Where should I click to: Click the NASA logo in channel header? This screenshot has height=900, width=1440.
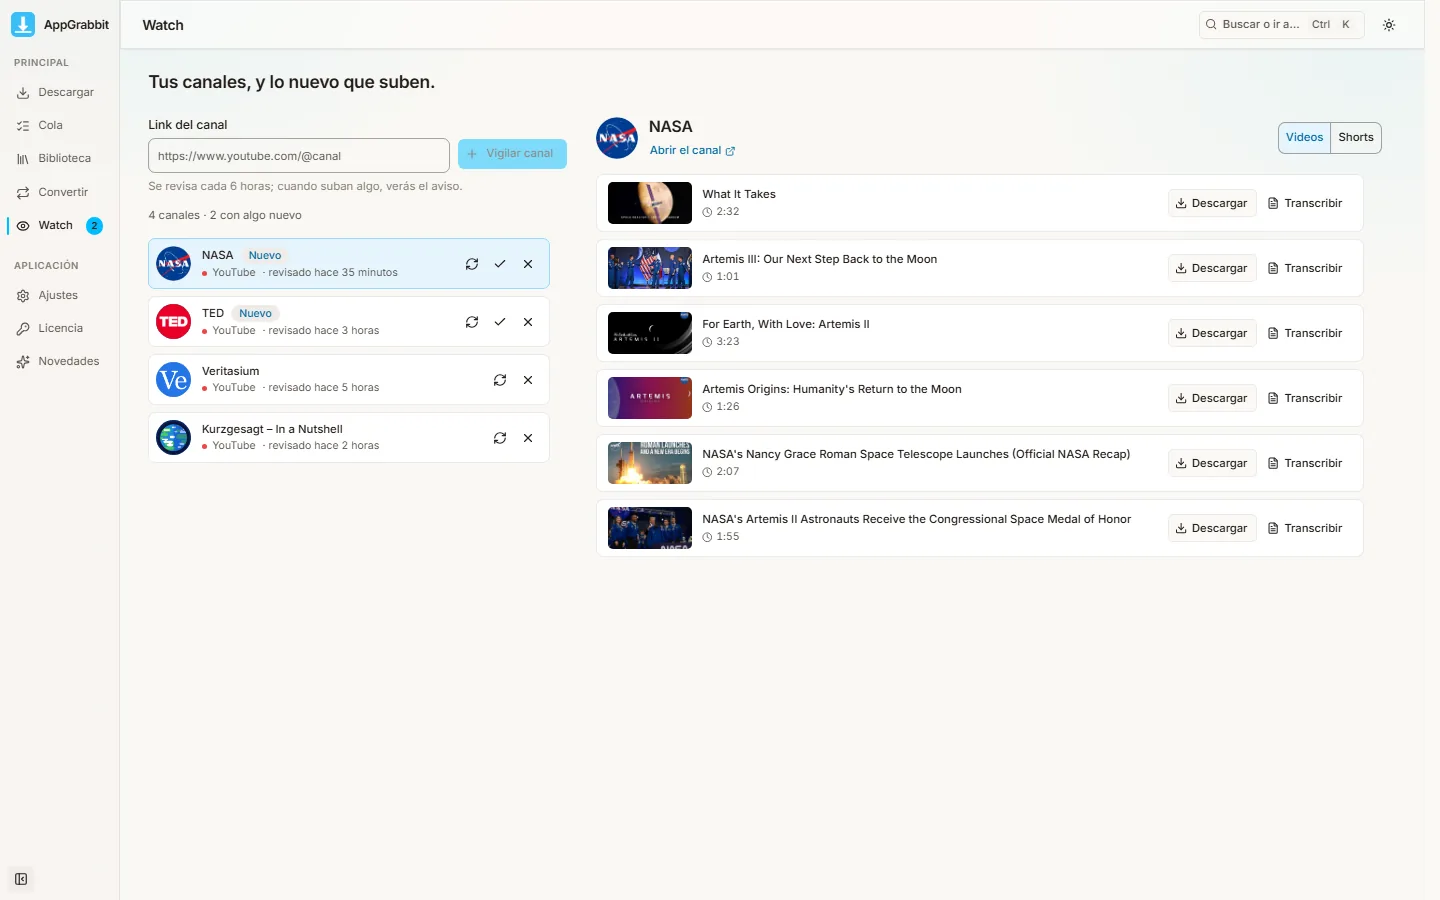click(x=617, y=138)
